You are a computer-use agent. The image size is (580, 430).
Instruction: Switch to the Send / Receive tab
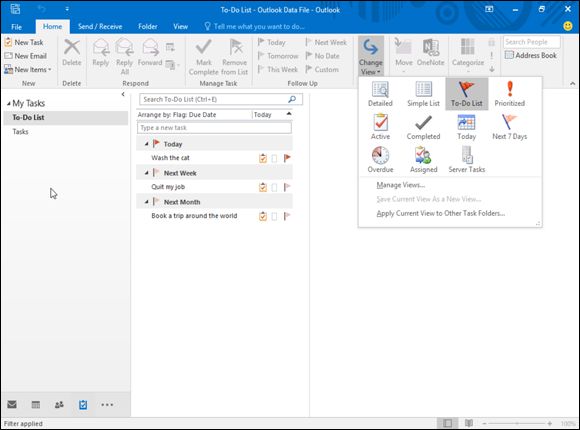(x=100, y=26)
